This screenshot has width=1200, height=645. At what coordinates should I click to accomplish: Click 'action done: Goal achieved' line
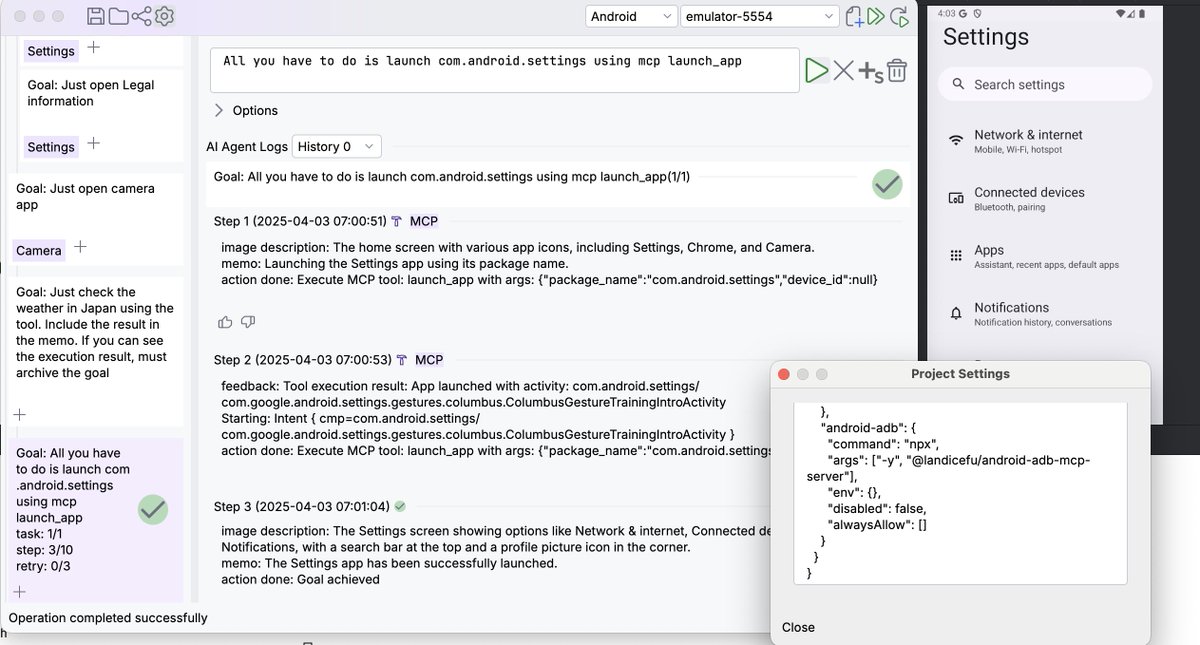tap(300, 579)
